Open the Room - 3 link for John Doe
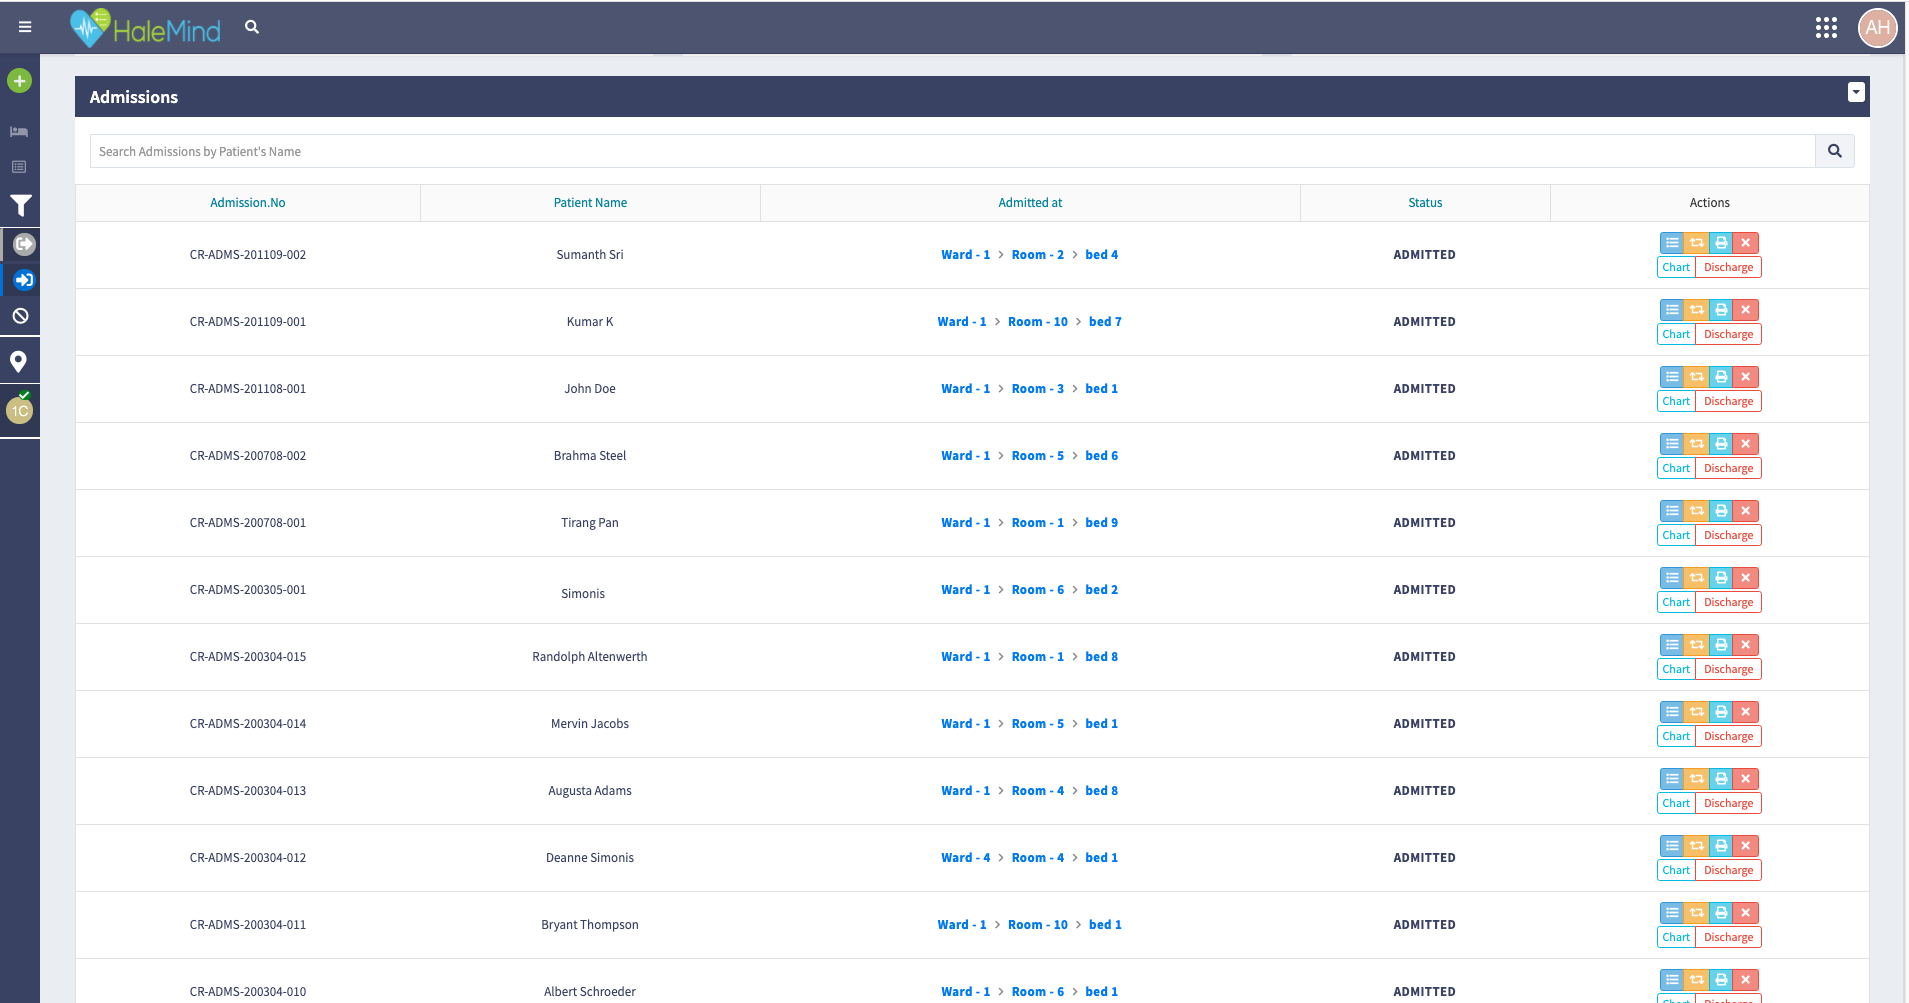1909x1003 pixels. click(x=1038, y=389)
